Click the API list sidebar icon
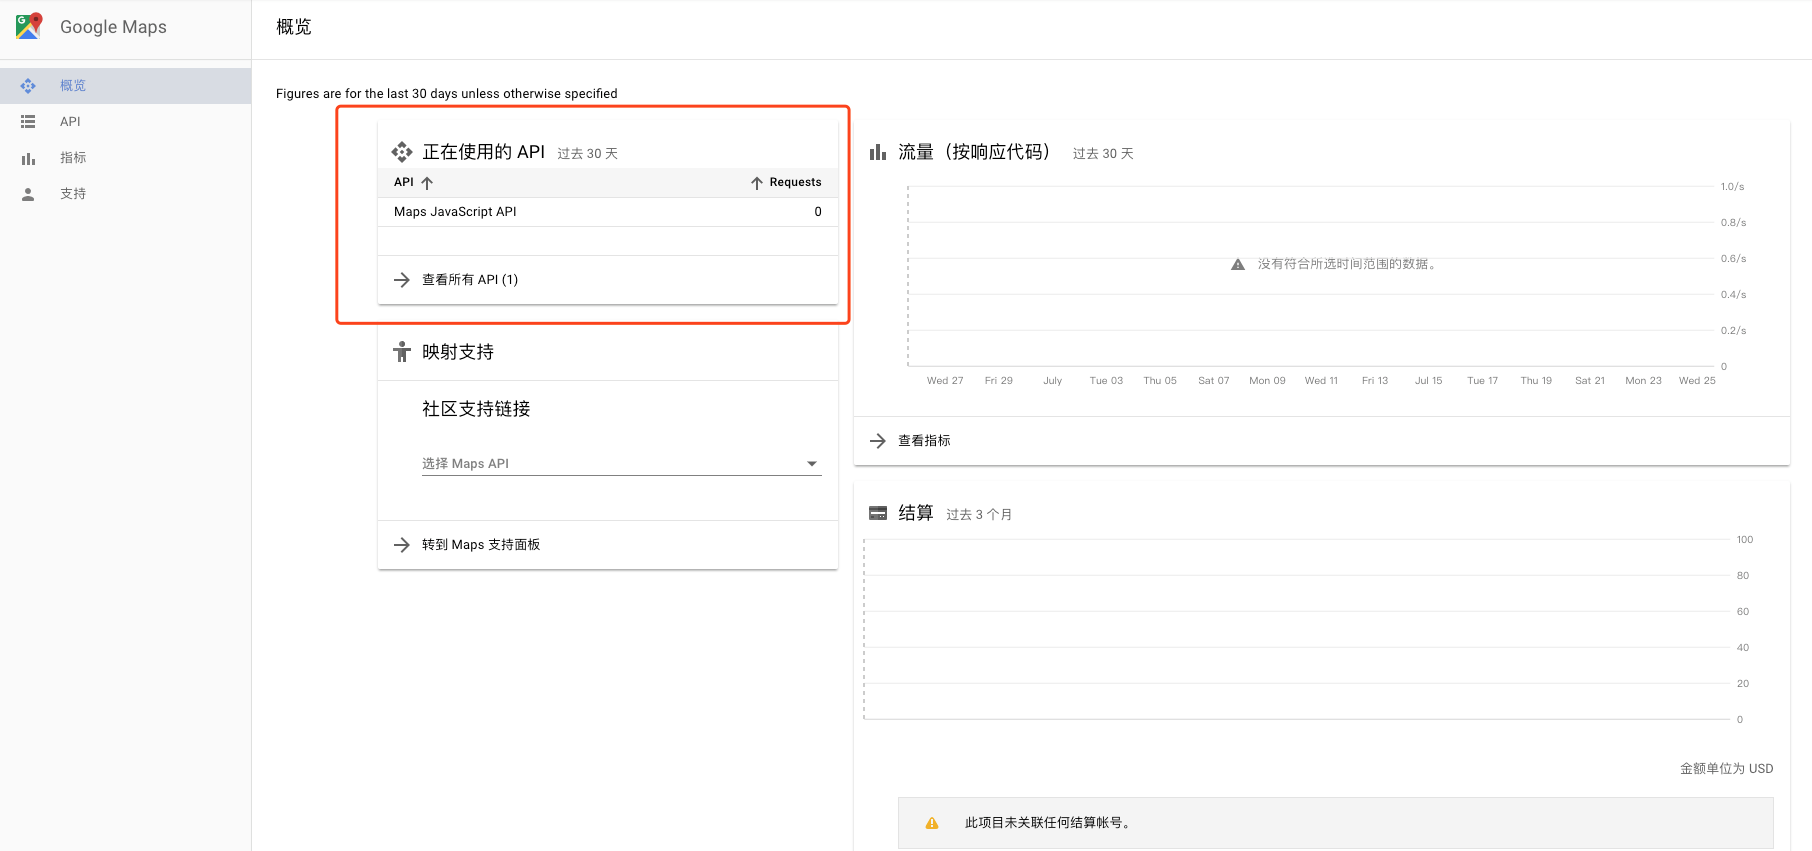This screenshot has width=1812, height=851. (x=28, y=122)
